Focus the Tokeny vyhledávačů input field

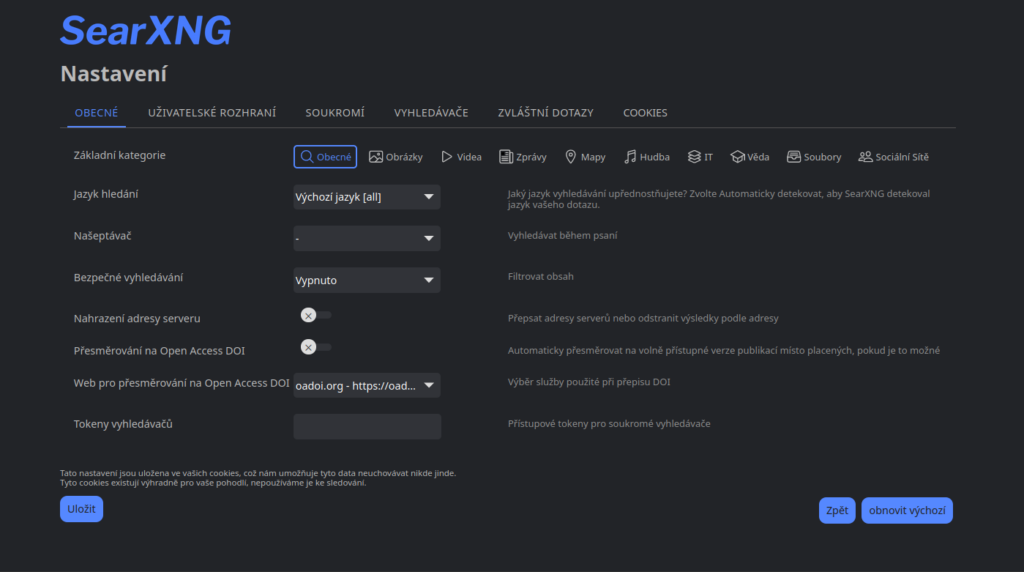coord(367,426)
